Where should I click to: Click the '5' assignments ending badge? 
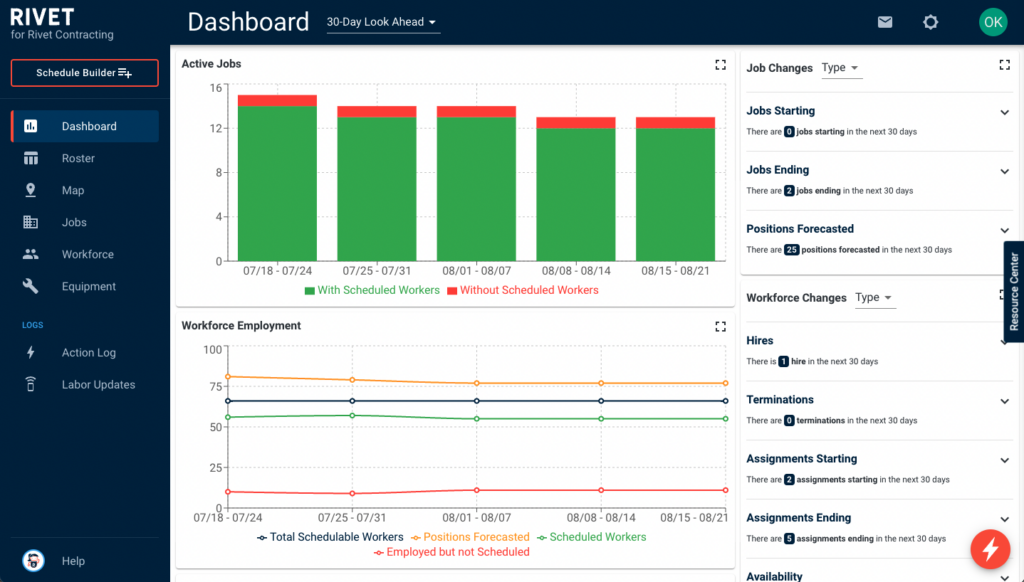click(x=789, y=539)
